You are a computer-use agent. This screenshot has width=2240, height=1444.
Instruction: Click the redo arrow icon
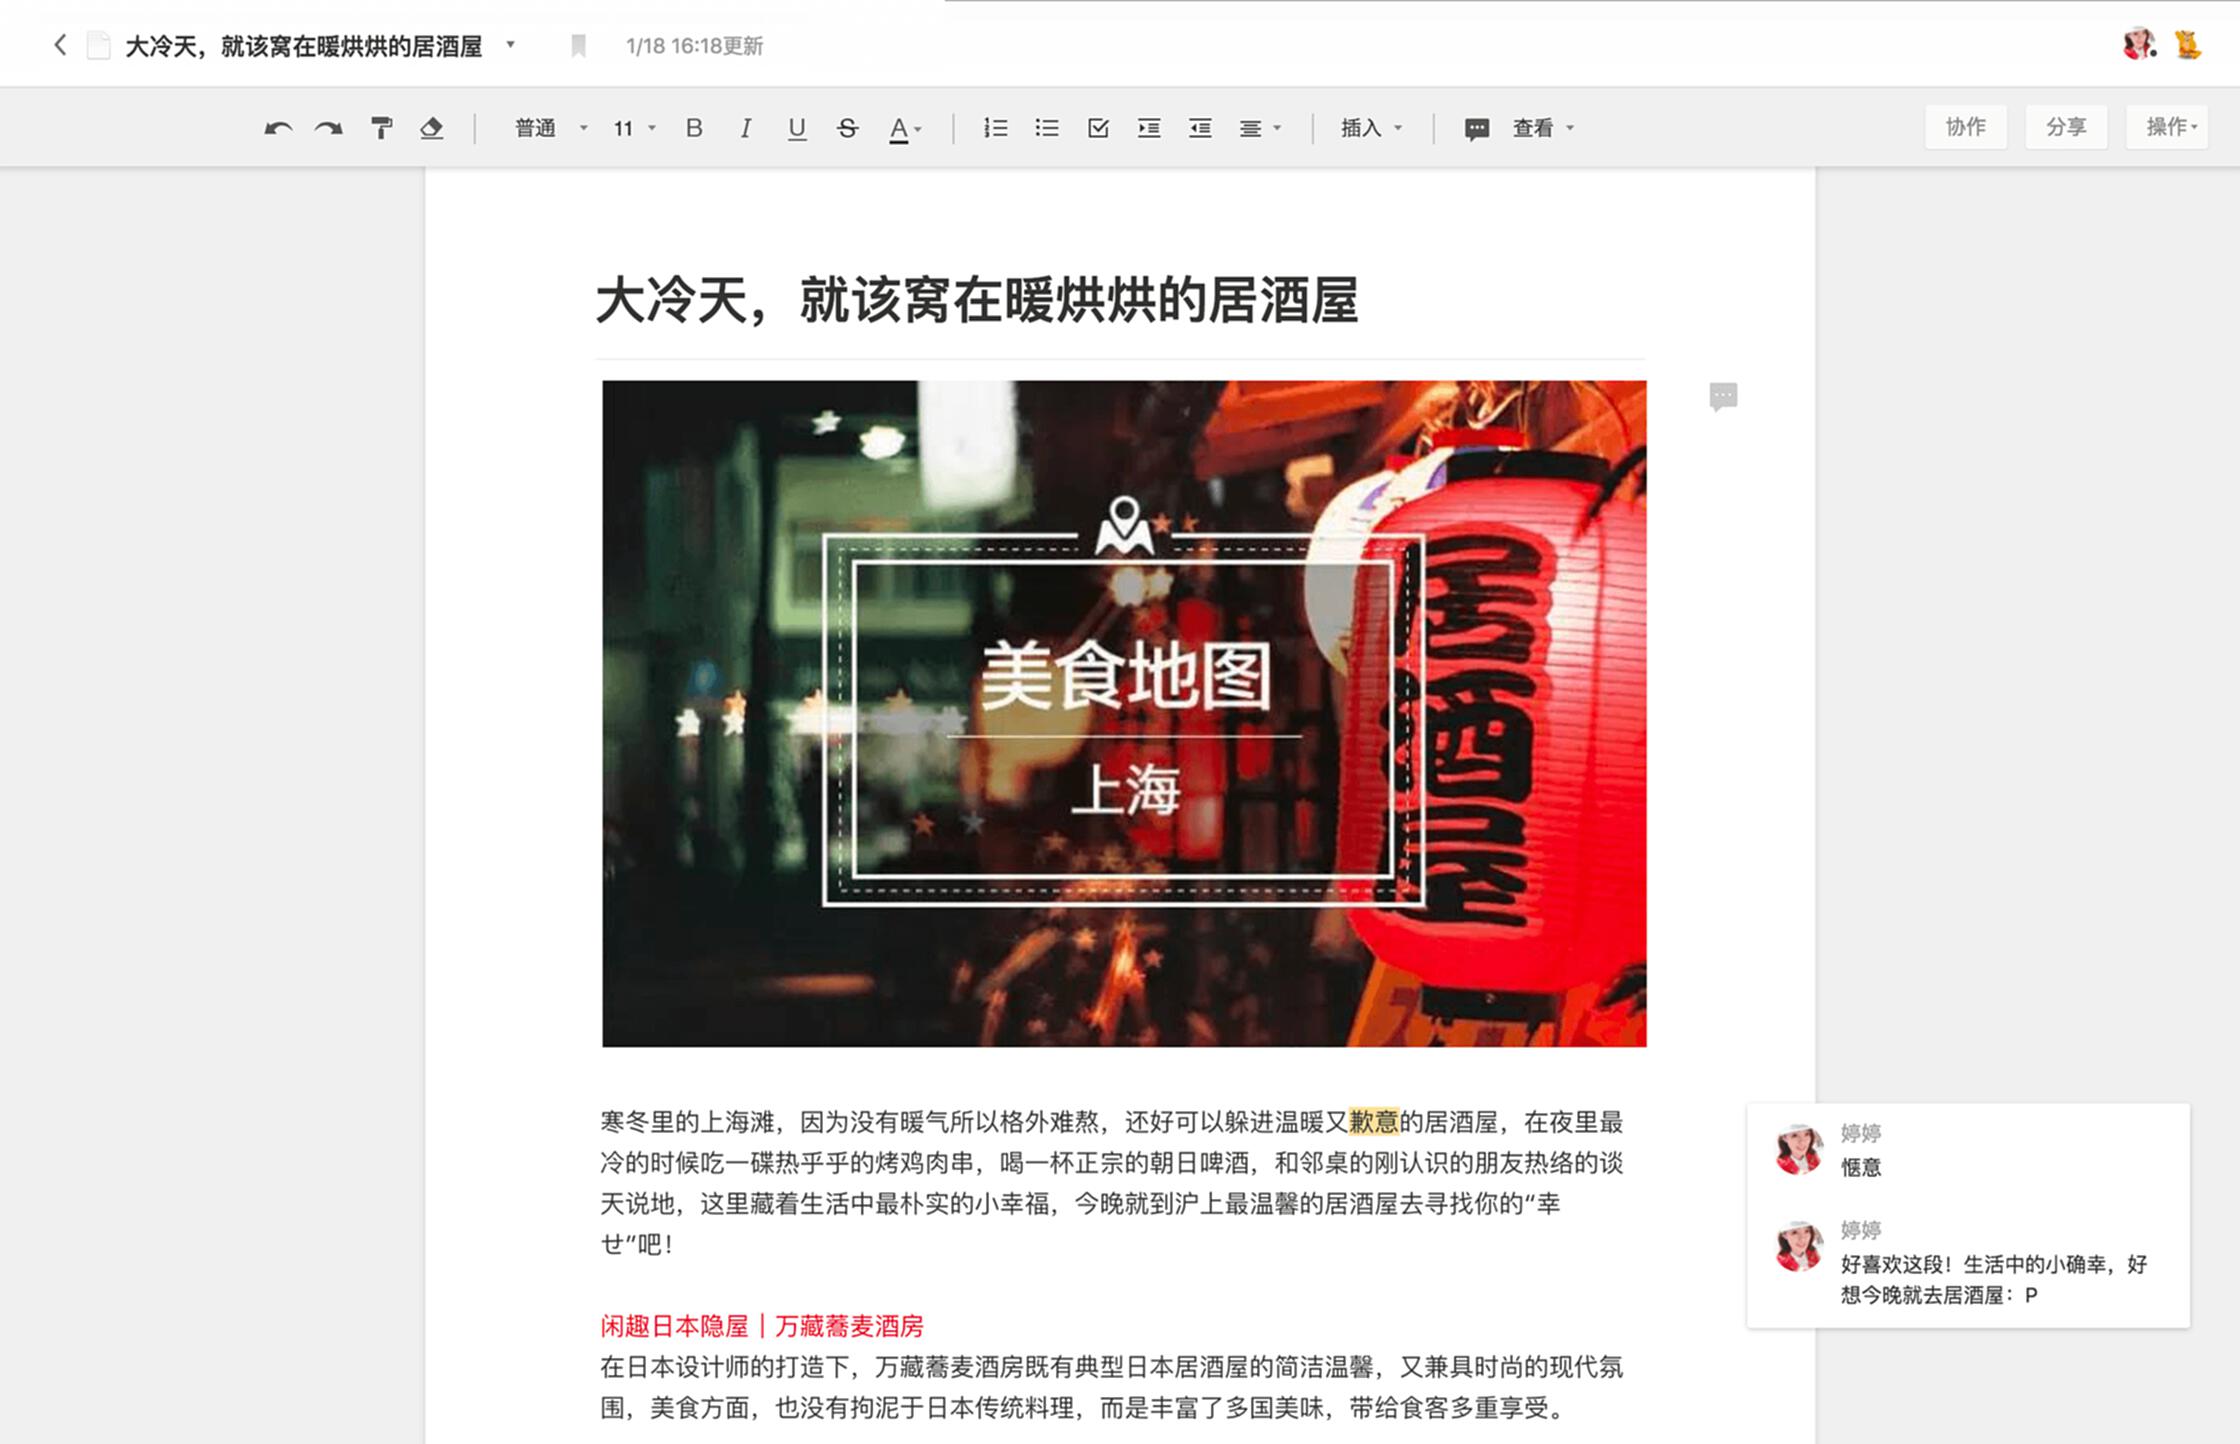point(328,128)
